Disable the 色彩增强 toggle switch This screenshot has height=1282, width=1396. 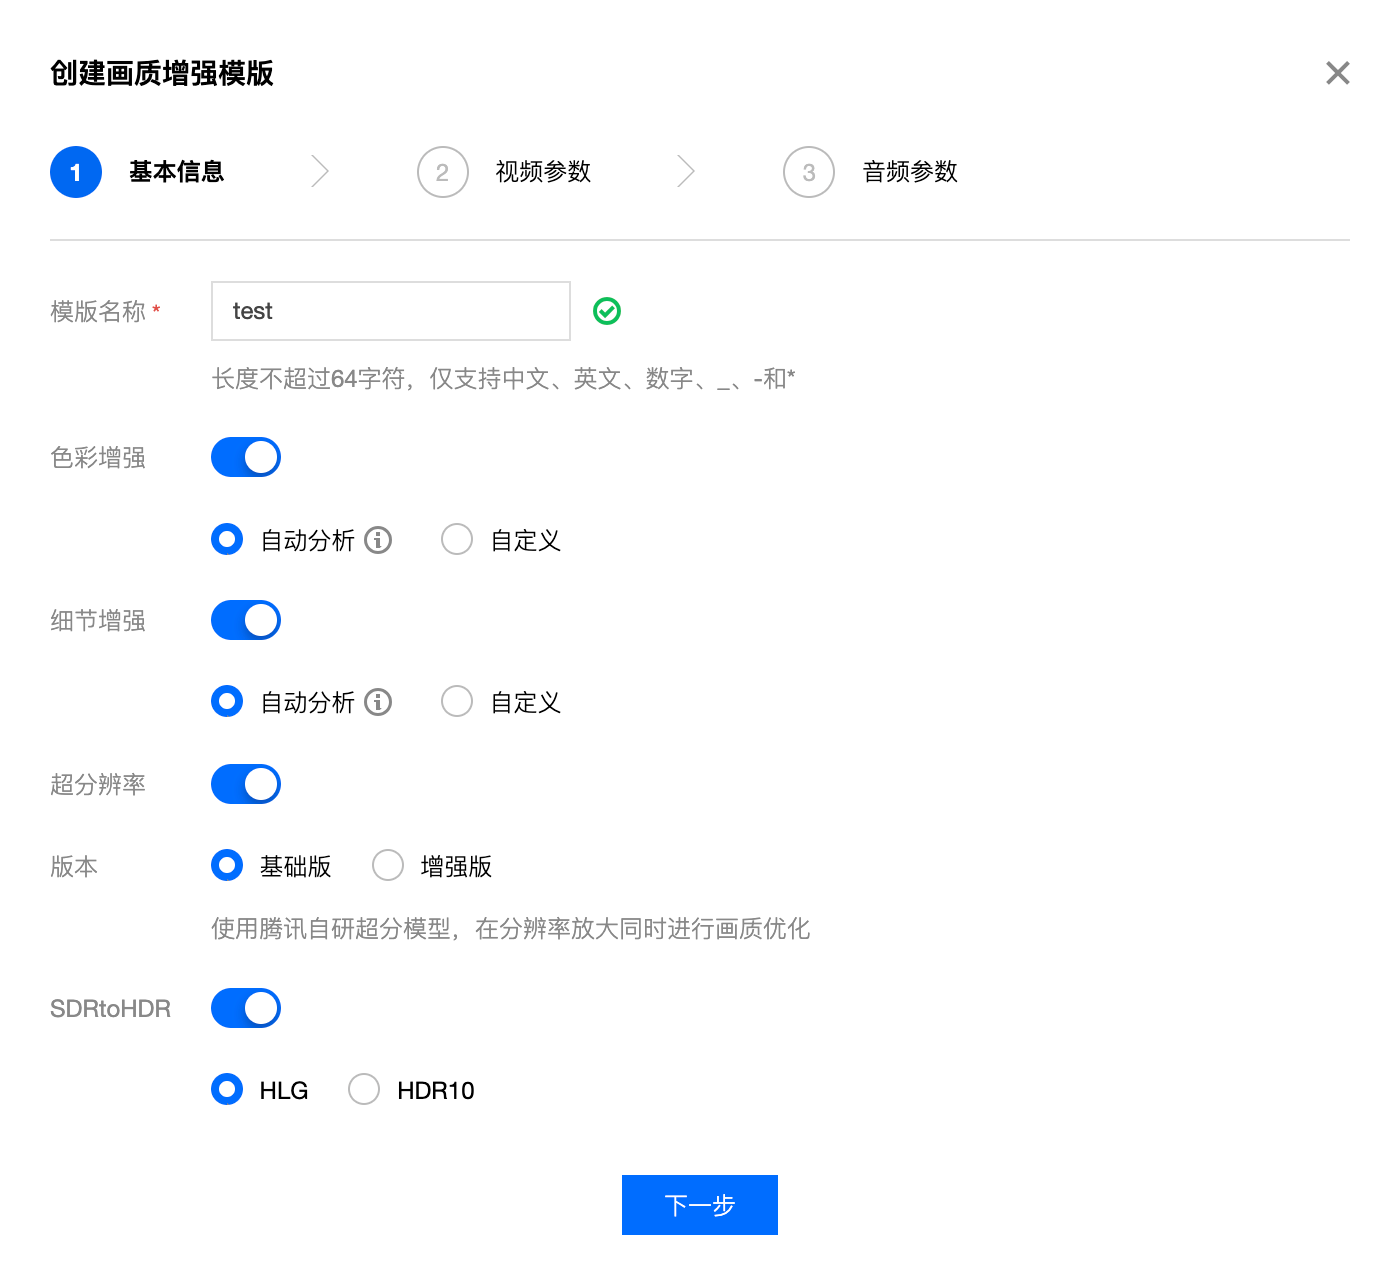coord(246,457)
